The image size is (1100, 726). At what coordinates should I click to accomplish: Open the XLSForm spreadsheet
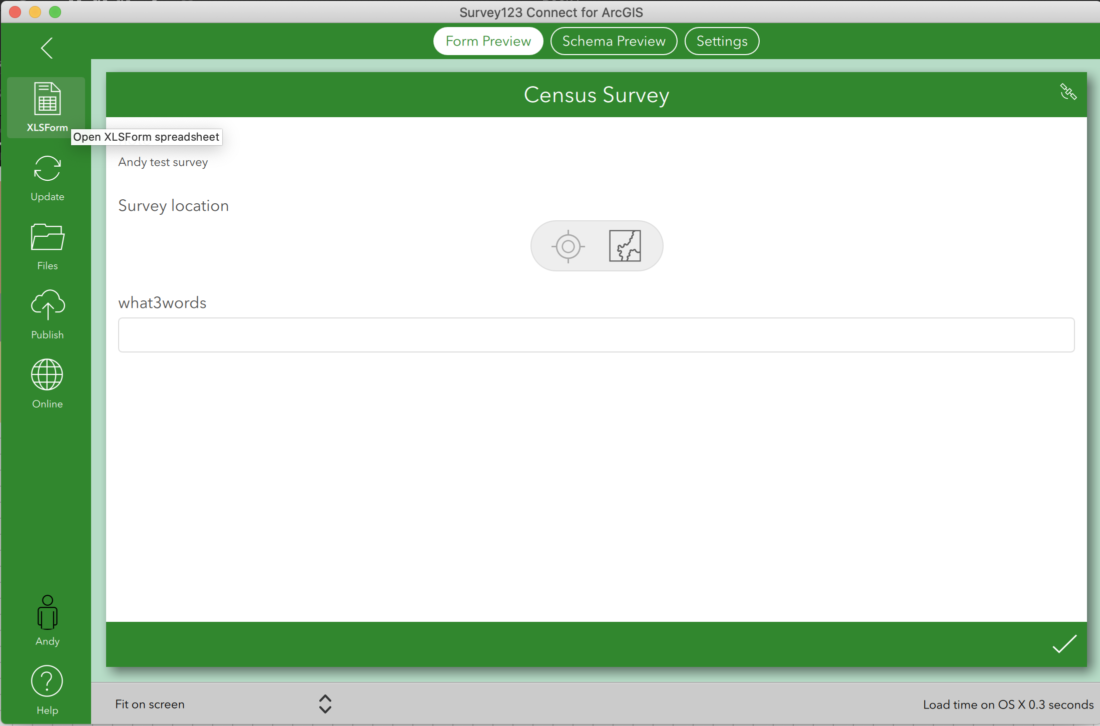pos(47,107)
